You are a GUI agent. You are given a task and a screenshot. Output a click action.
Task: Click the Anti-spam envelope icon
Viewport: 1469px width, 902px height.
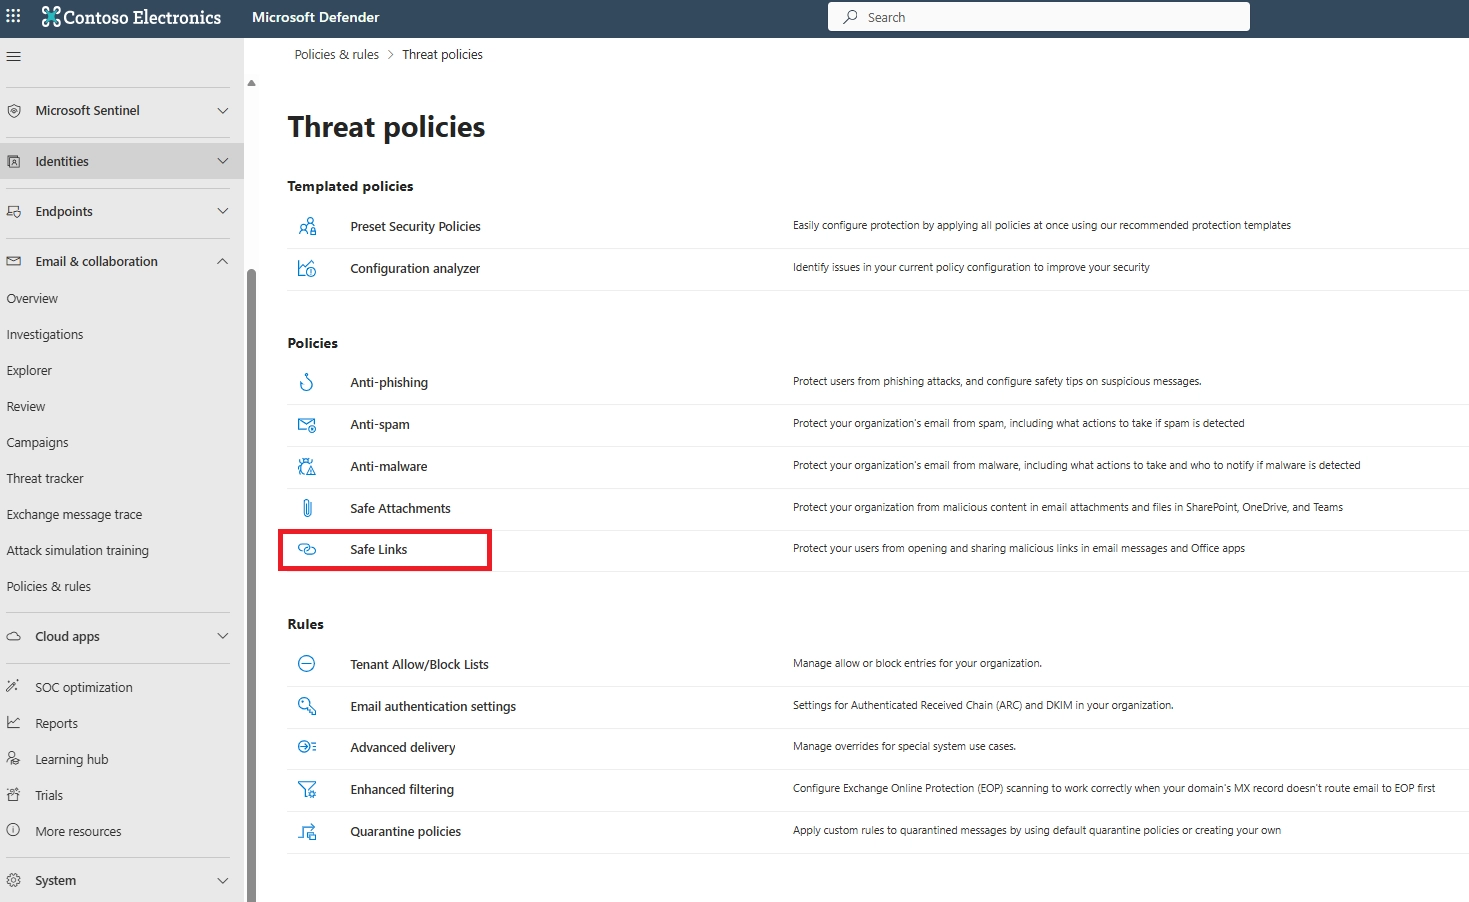(x=307, y=424)
